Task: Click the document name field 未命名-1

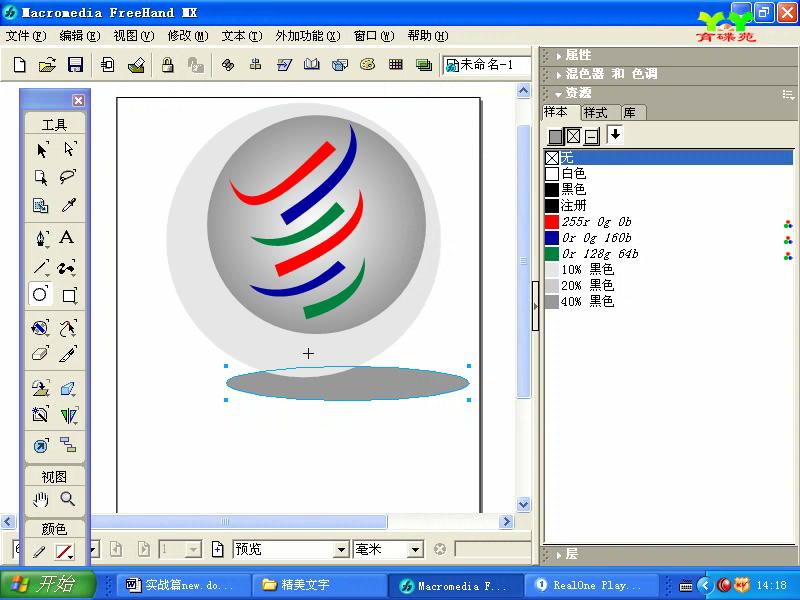Action: click(x=487, y=65)
